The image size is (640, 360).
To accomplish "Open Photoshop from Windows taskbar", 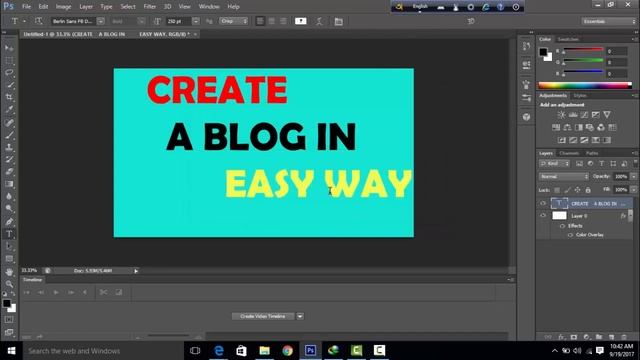I will tap(310, 350).
